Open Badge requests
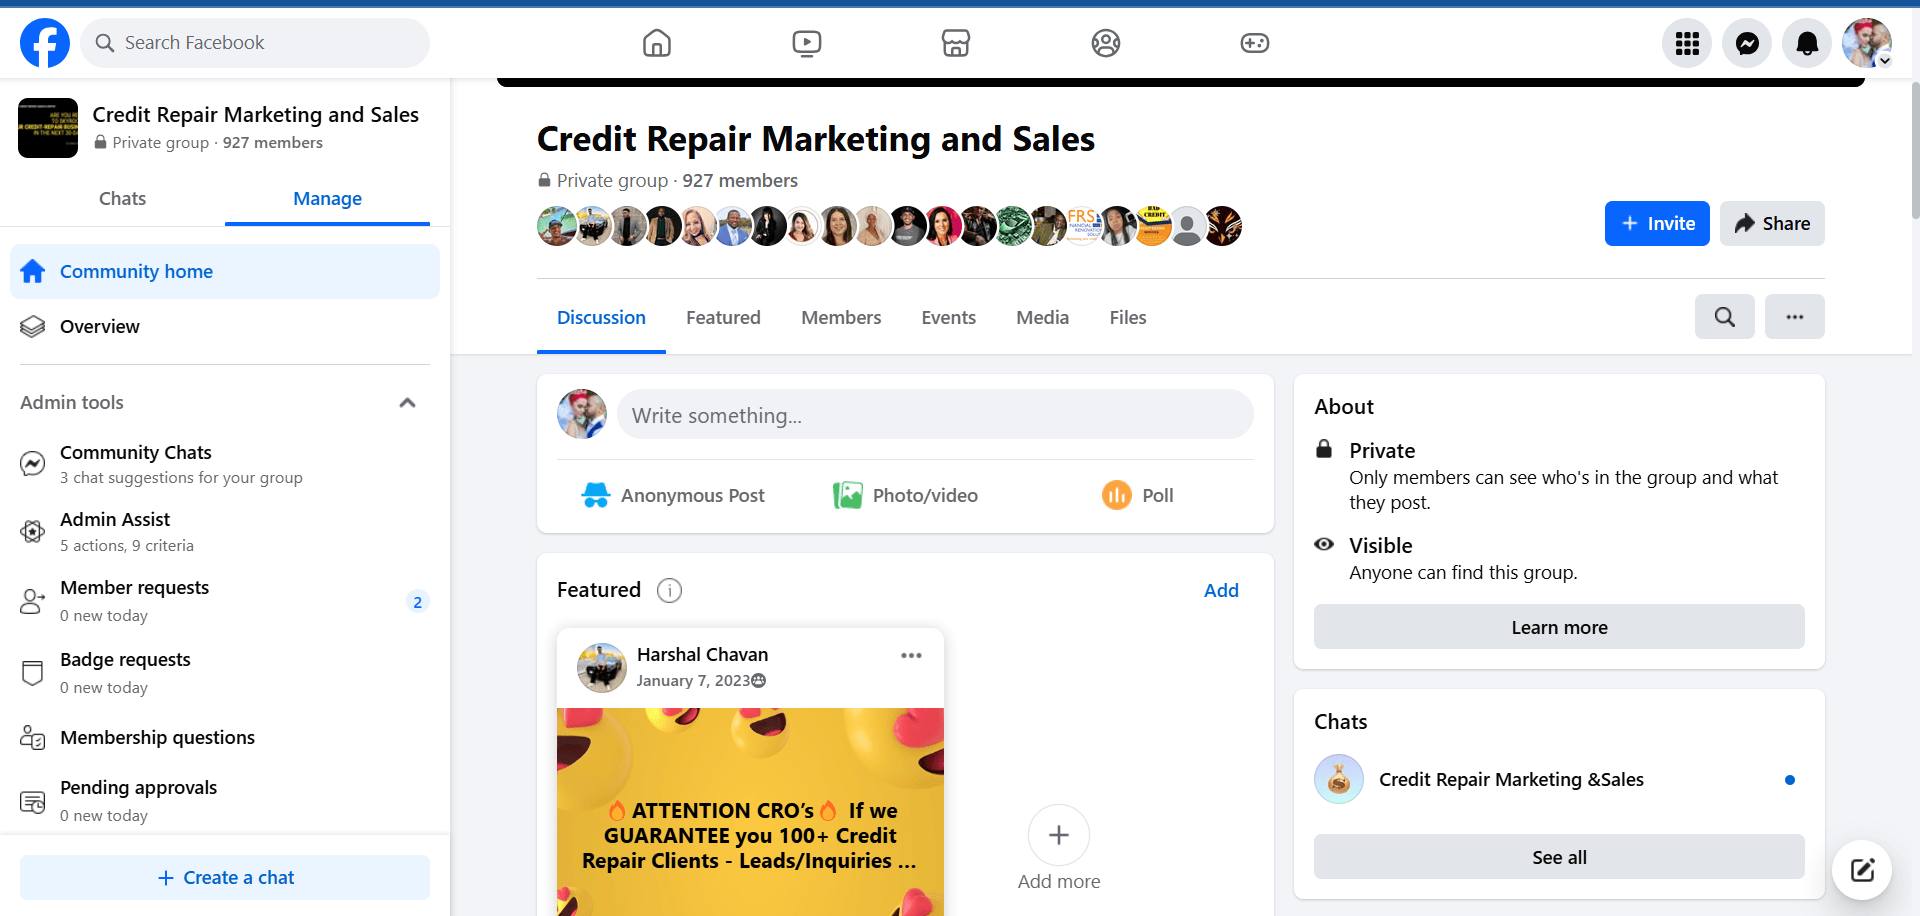The height and width of the screenshot is (916, 1920). [x=225, y=673]
